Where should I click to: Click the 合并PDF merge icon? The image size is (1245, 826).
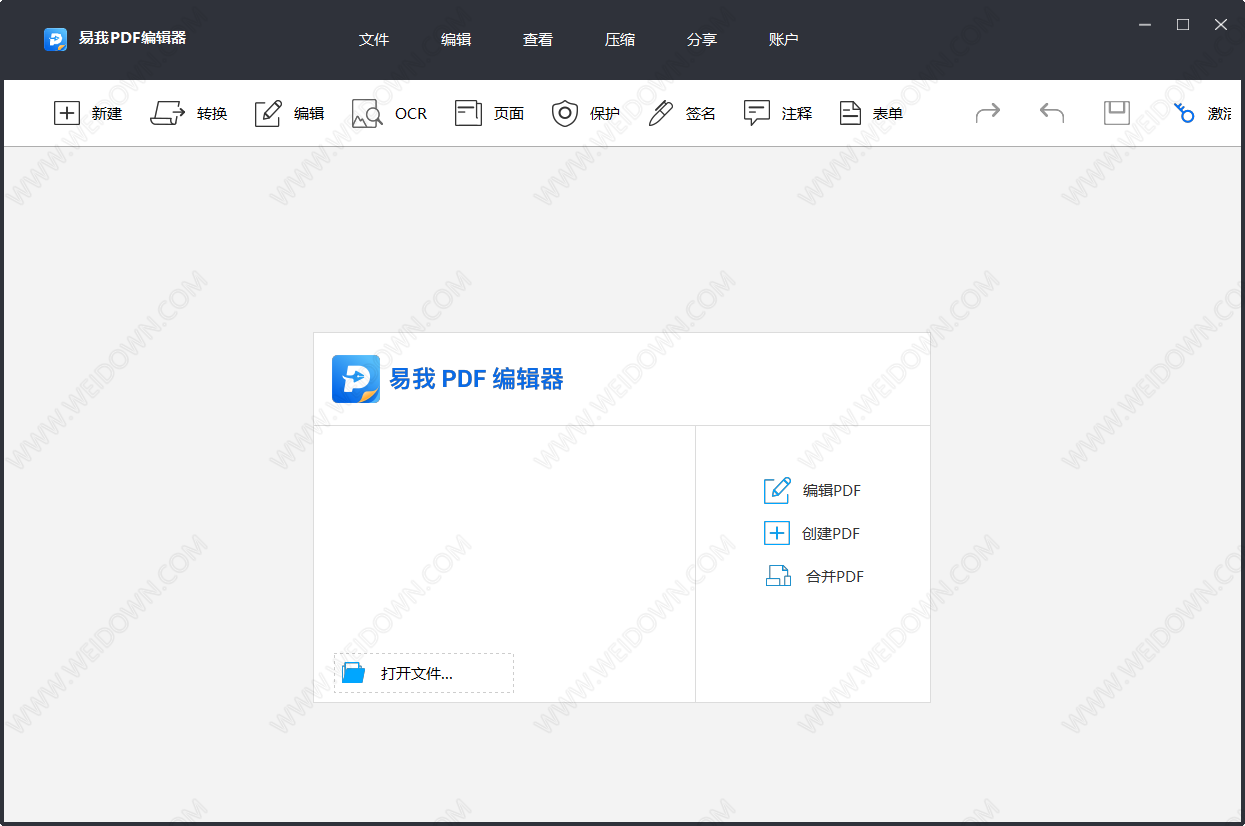tap(778, 576)
